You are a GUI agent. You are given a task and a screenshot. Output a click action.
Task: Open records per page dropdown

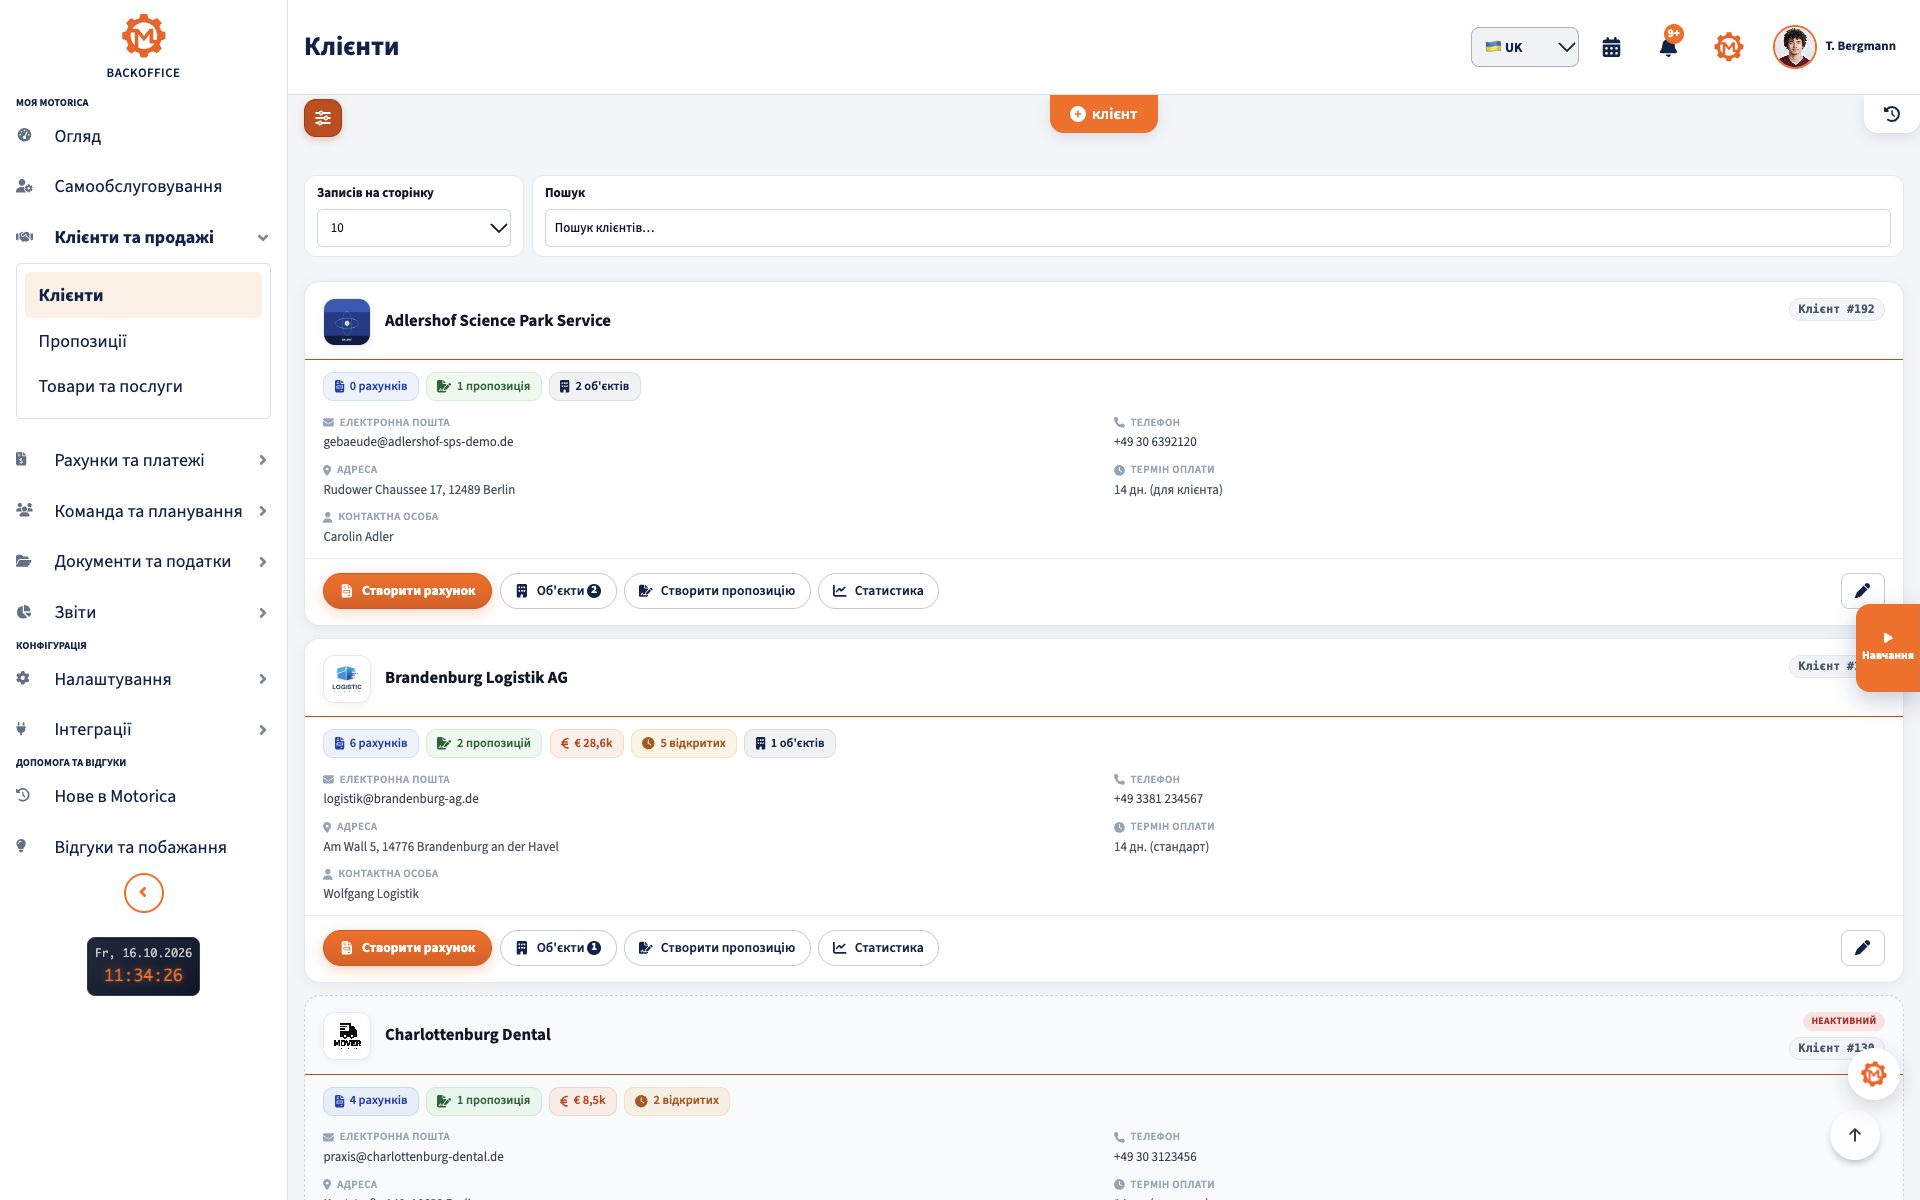click(414, 228)
